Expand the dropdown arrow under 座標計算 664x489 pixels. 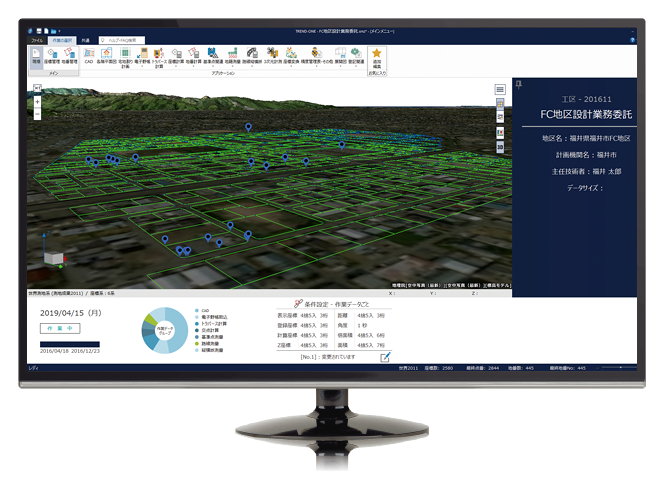point(176,66)
